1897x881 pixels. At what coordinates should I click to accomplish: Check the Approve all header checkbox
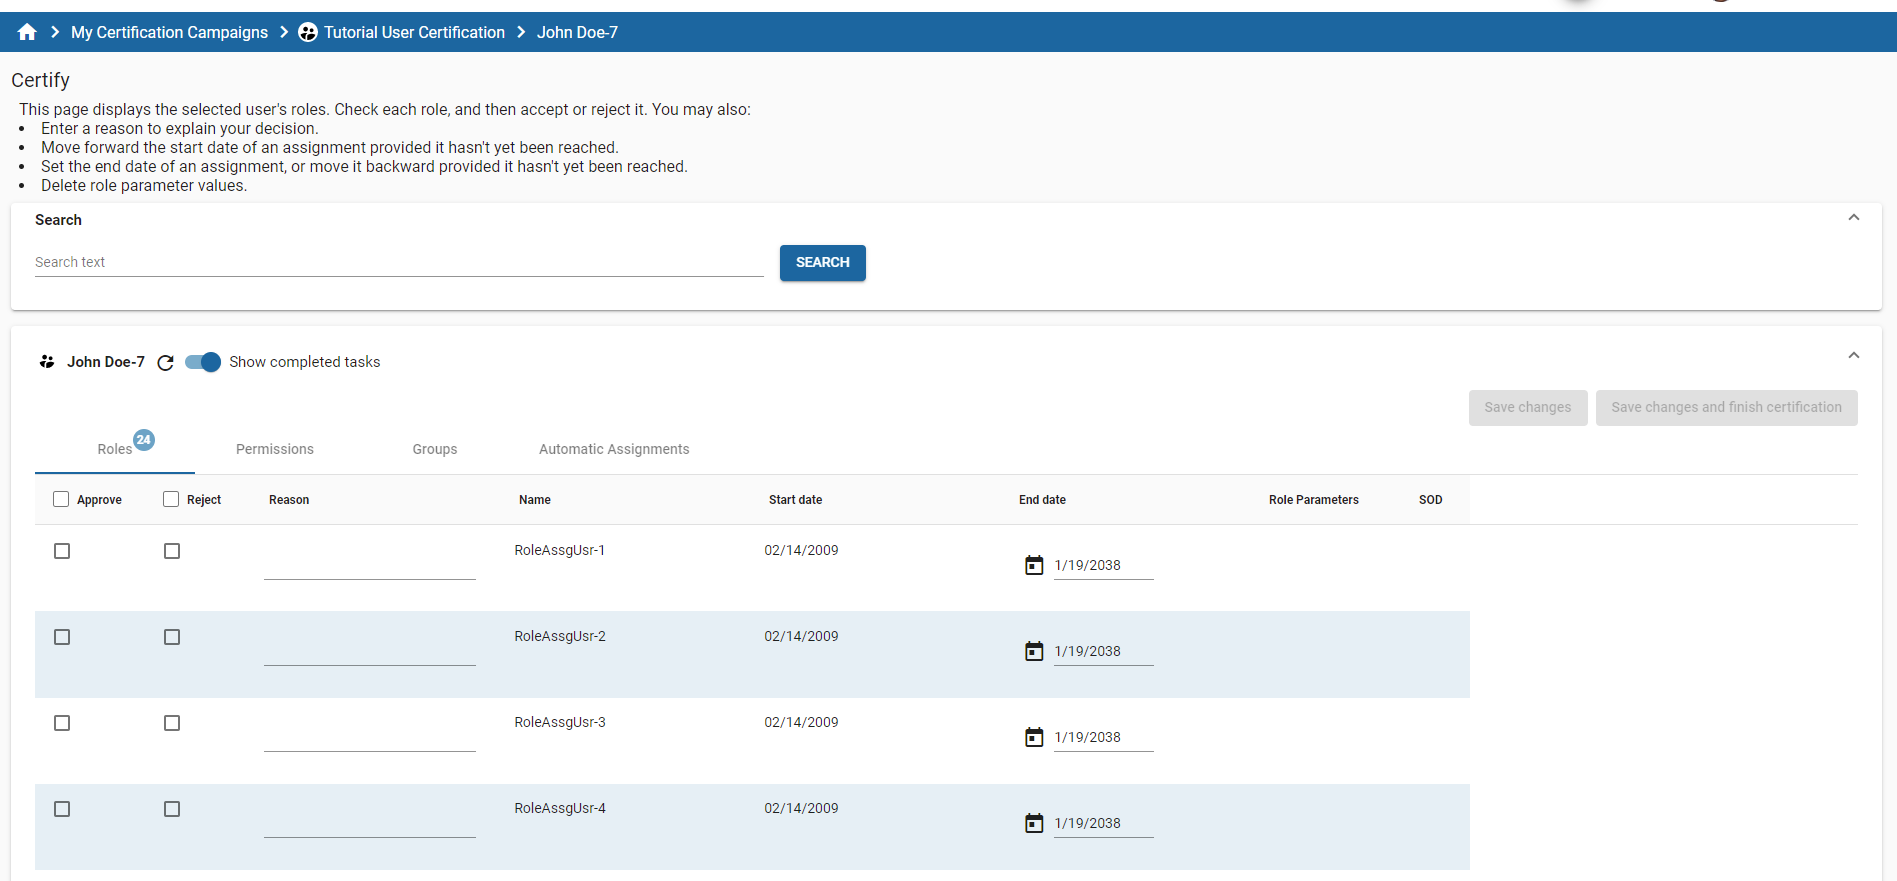(62, 499)
